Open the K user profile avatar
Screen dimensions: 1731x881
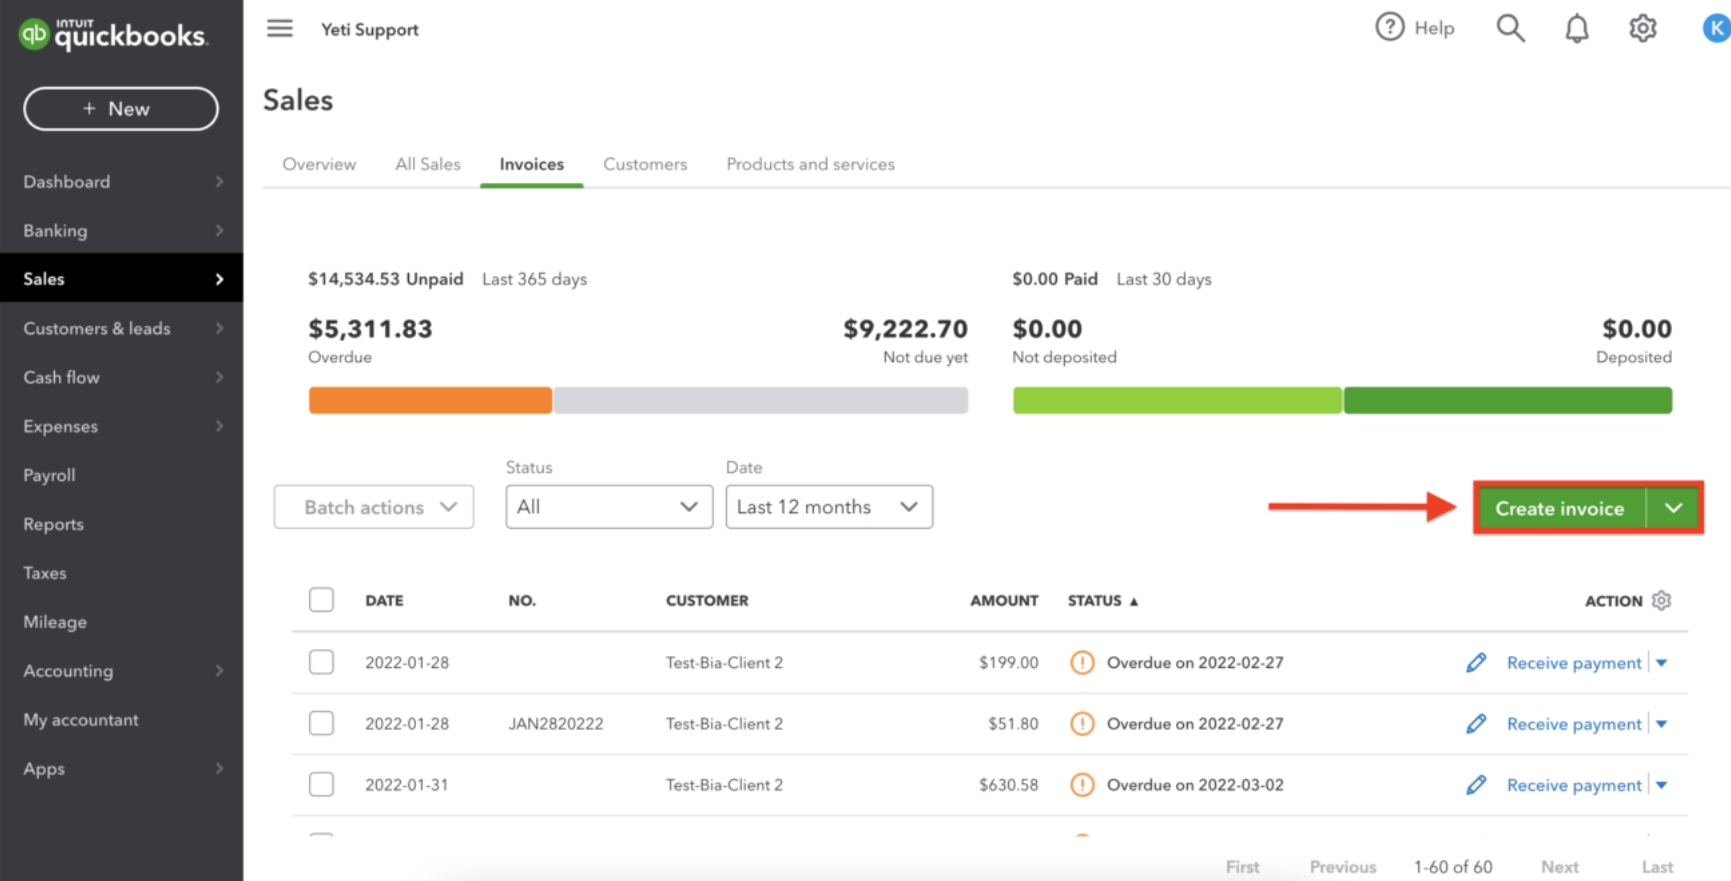(1717, 28)
